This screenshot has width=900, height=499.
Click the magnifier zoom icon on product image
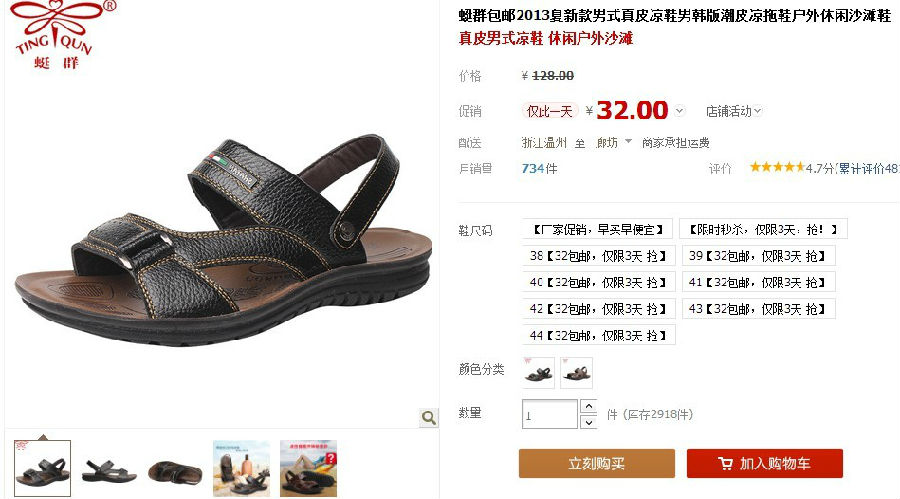[428, 417]
